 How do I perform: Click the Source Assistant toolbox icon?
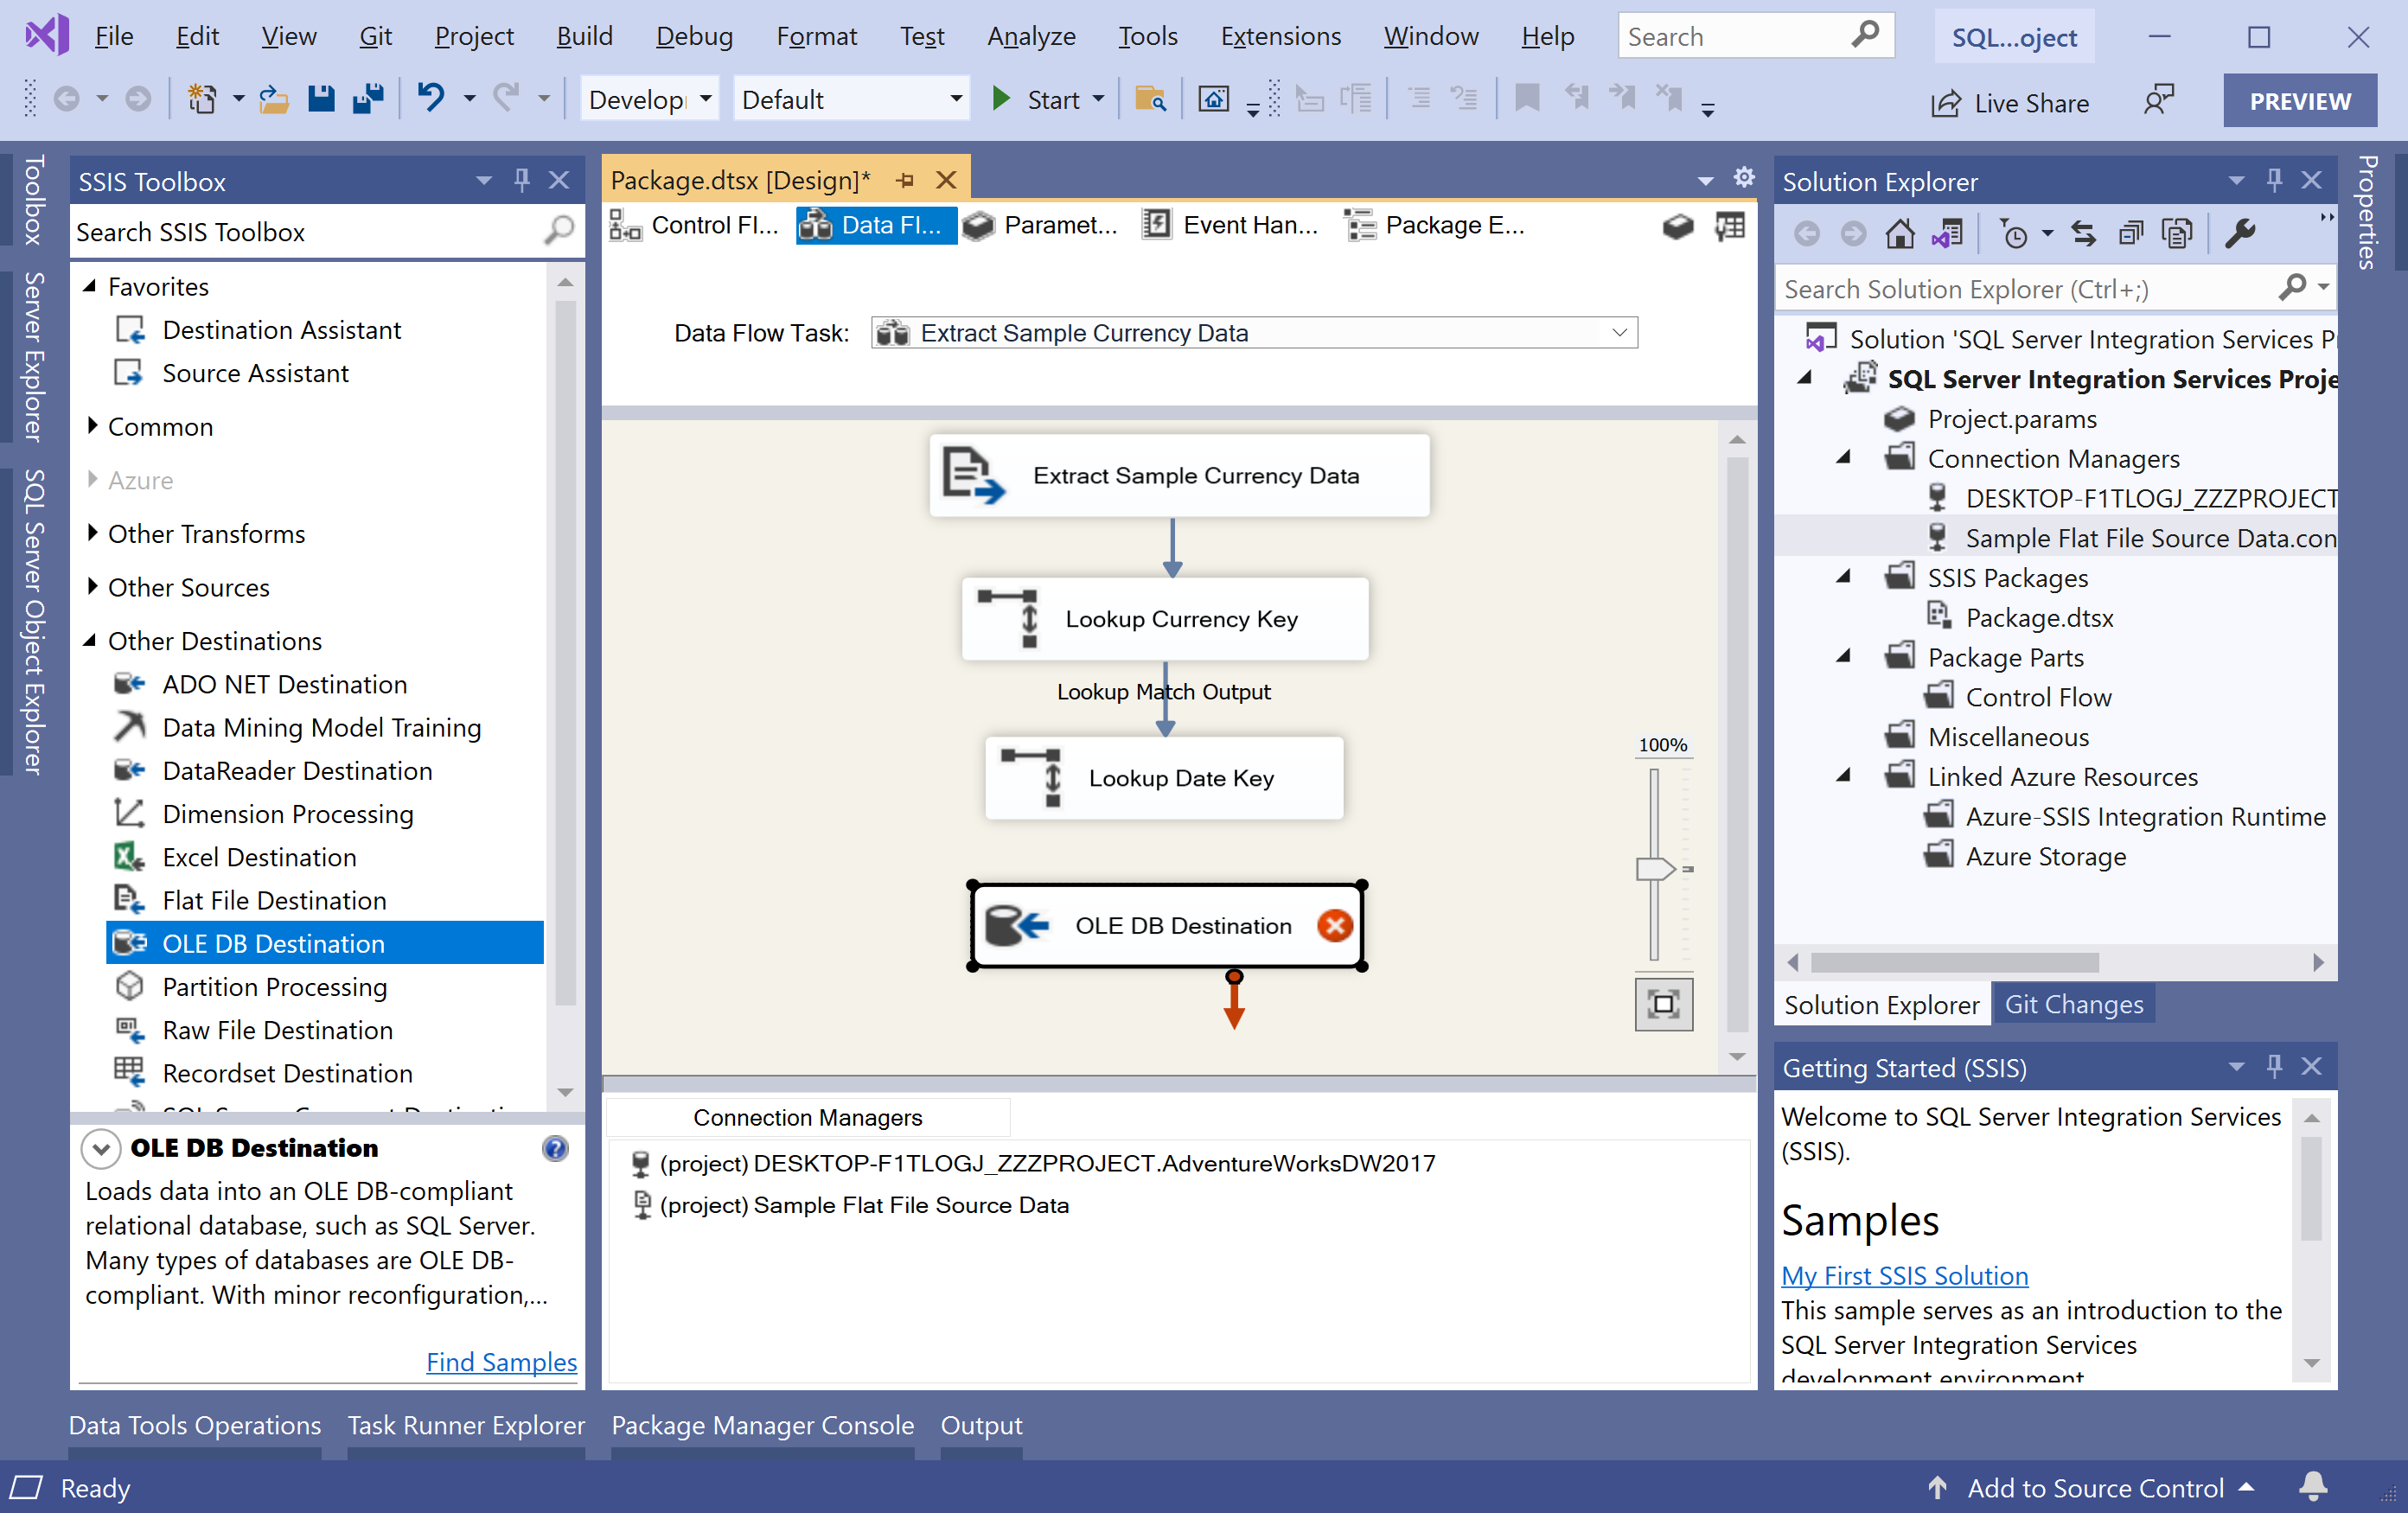coord(131,373)
